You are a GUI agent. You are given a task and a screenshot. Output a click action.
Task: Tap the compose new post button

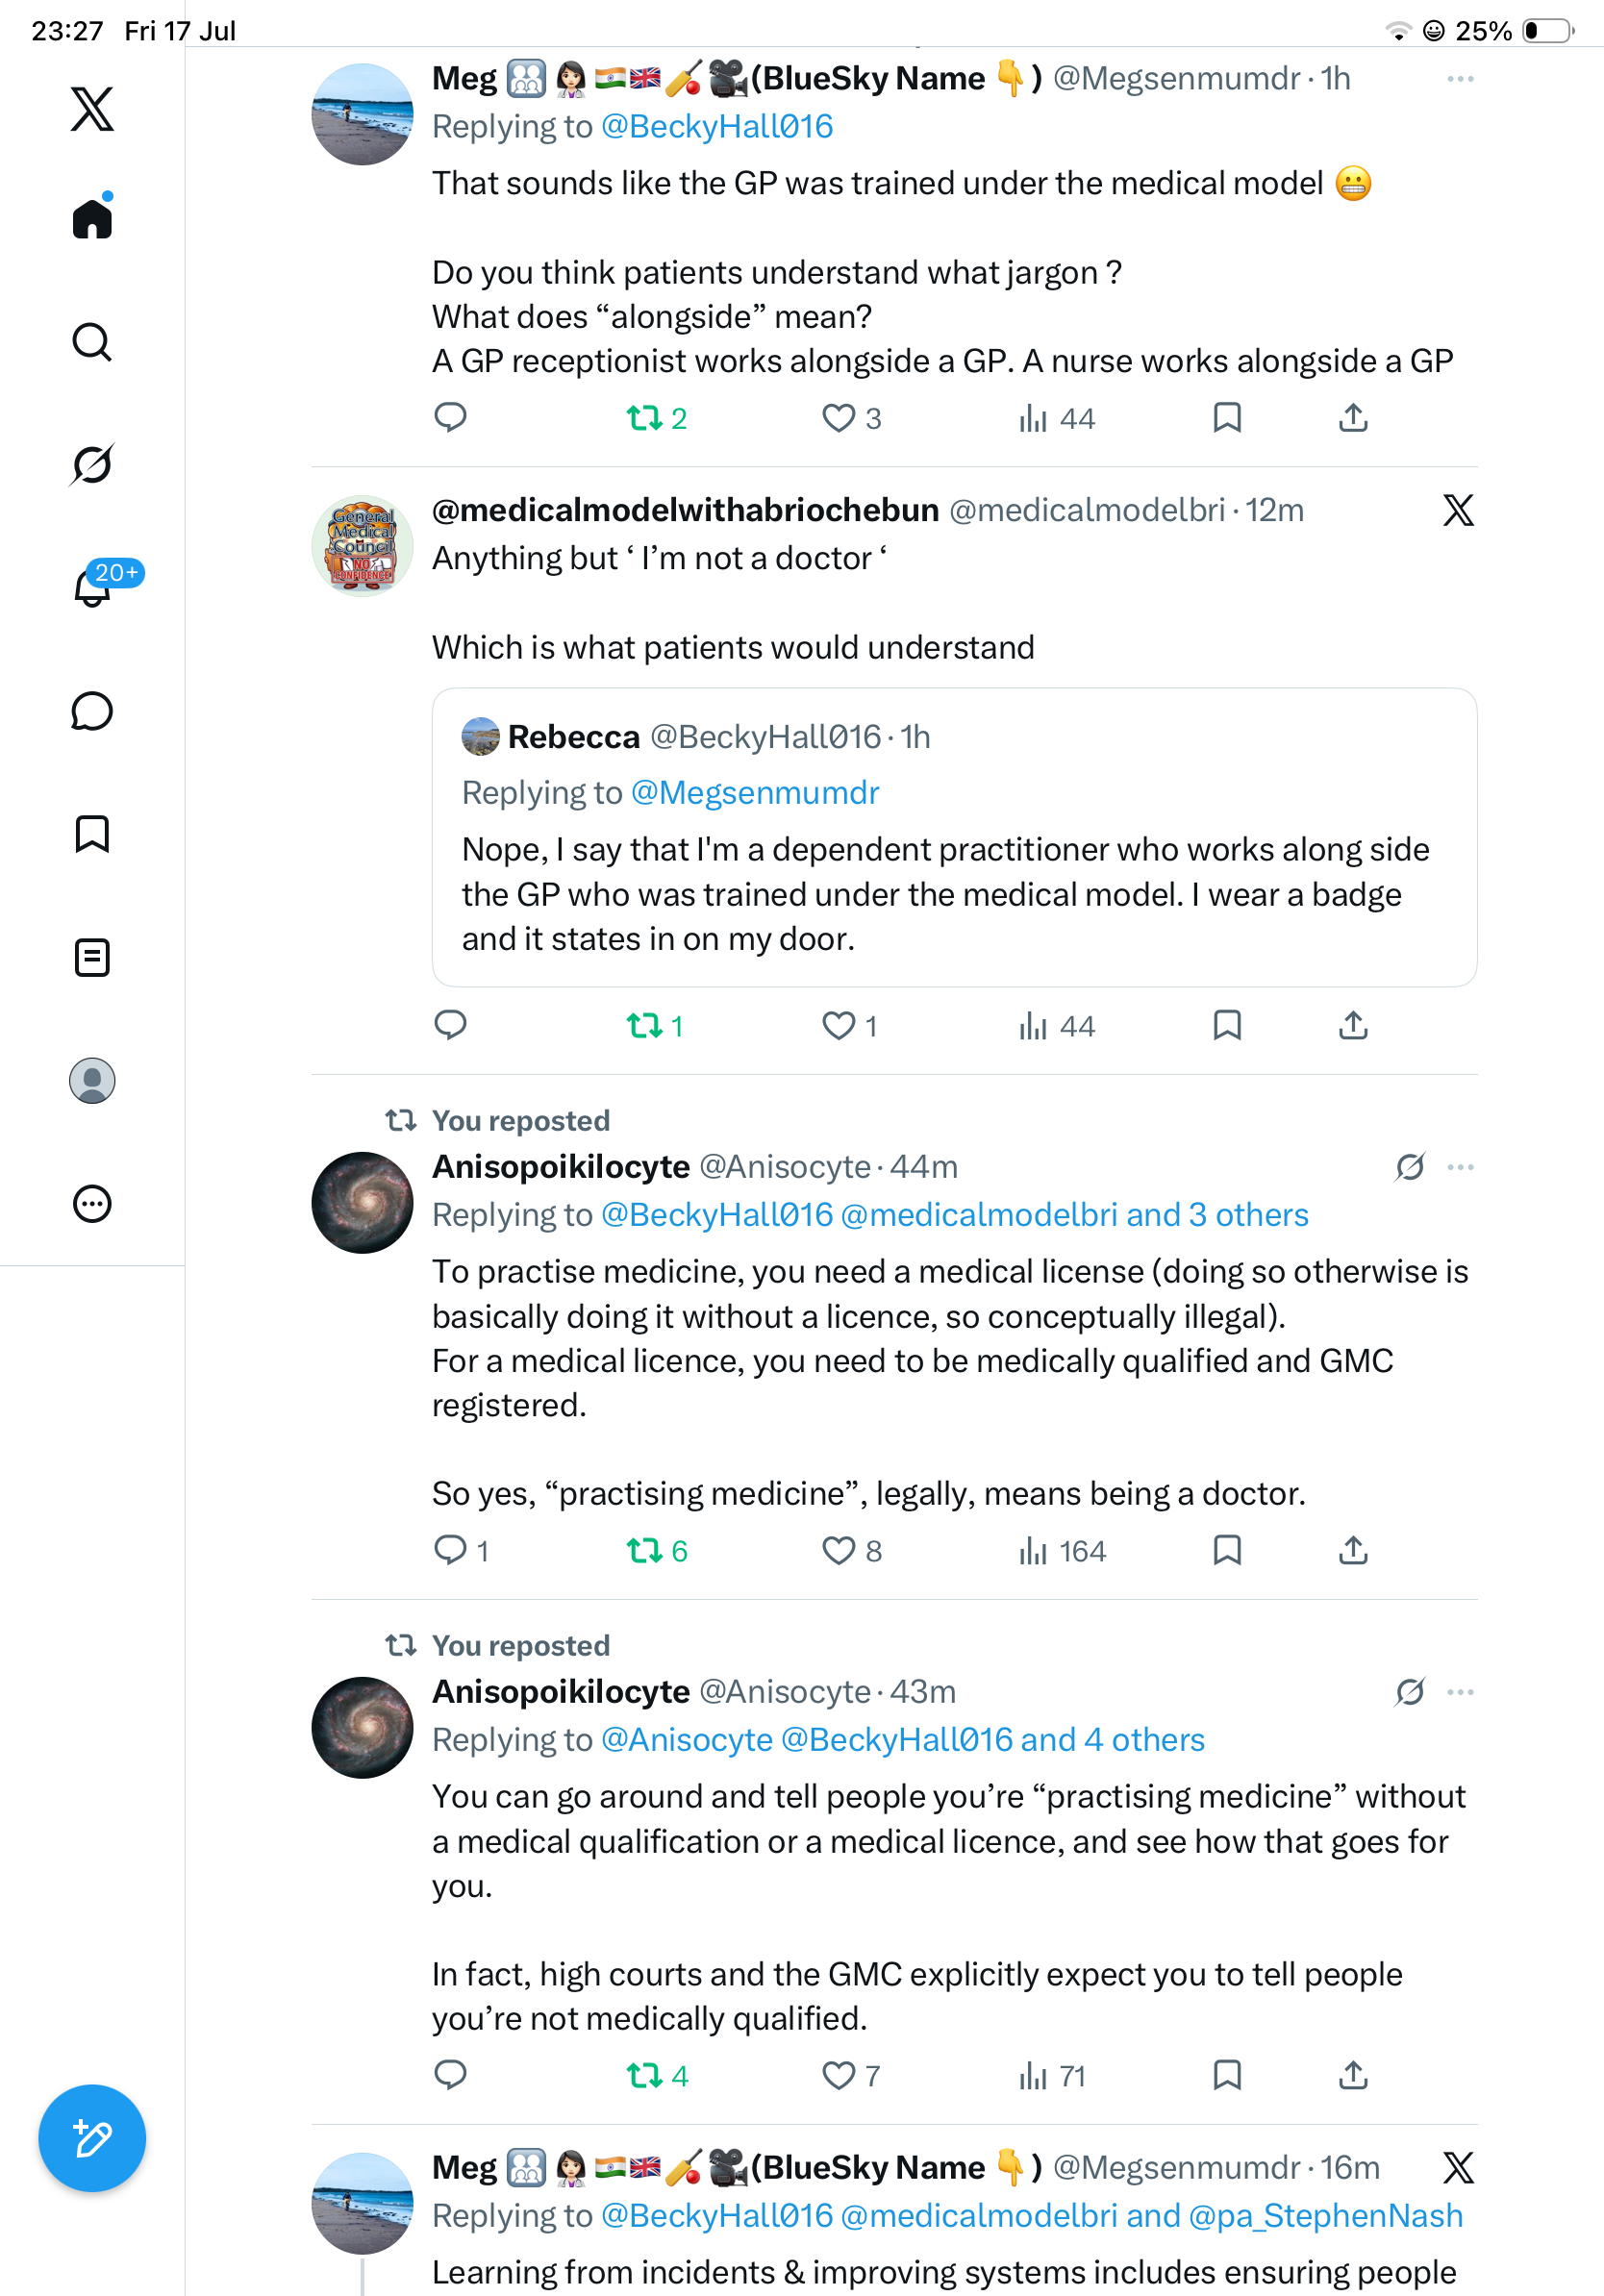point(92,2138)
